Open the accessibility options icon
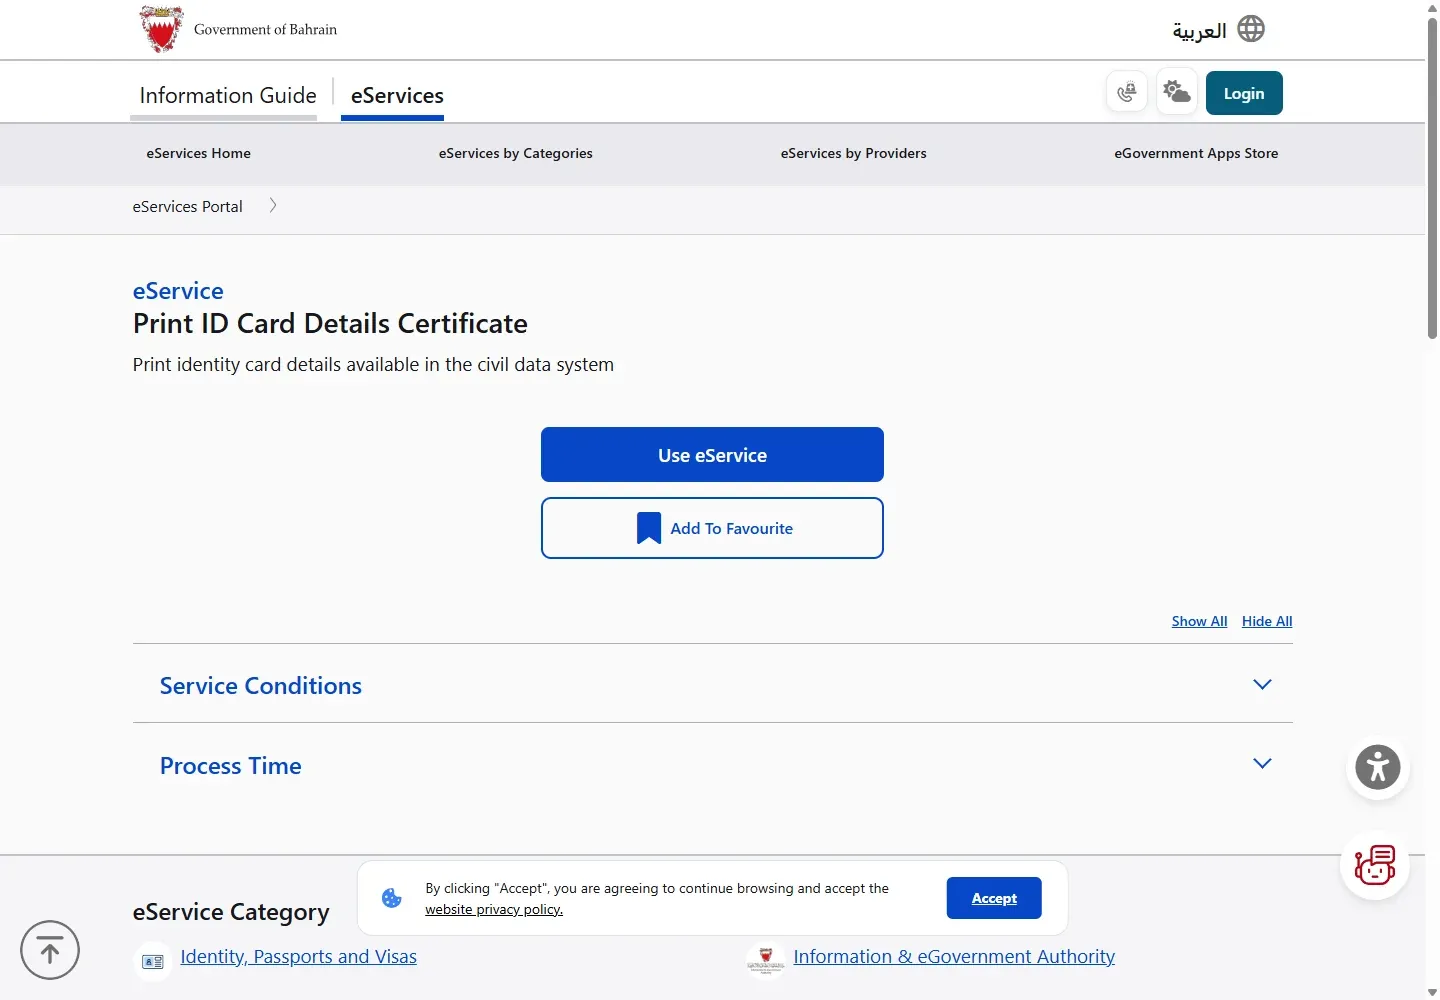This screenshot has width=1440, height=1000. coord(1378,768)
